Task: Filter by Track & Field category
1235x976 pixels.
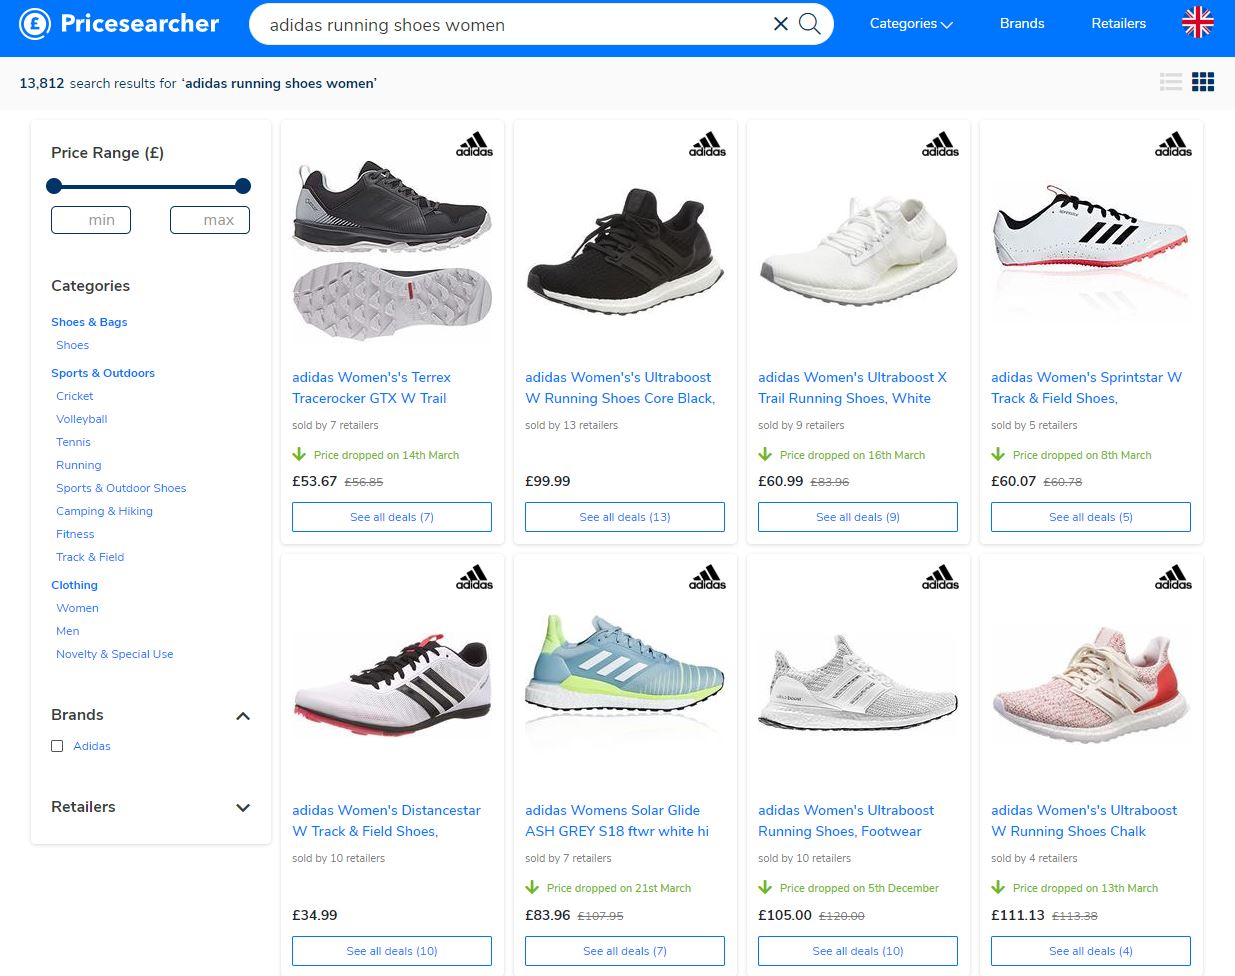Action: [90, 557]
